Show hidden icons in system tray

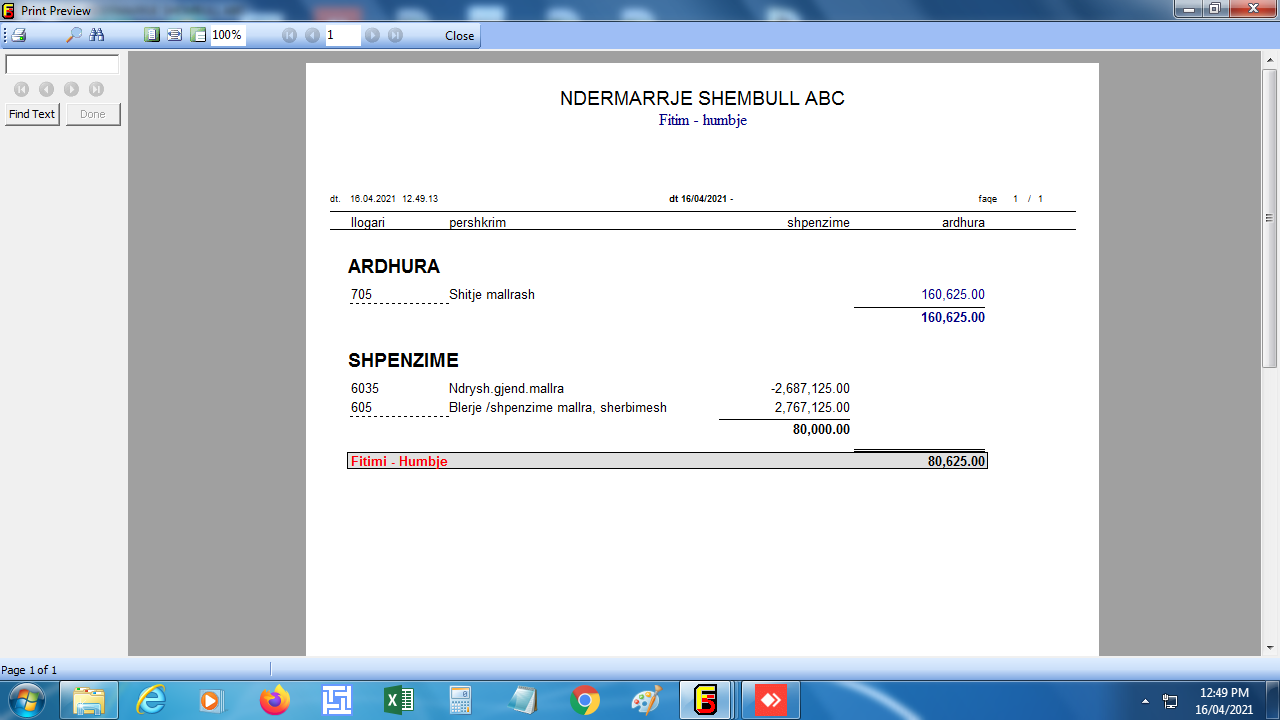[1144, 700]
